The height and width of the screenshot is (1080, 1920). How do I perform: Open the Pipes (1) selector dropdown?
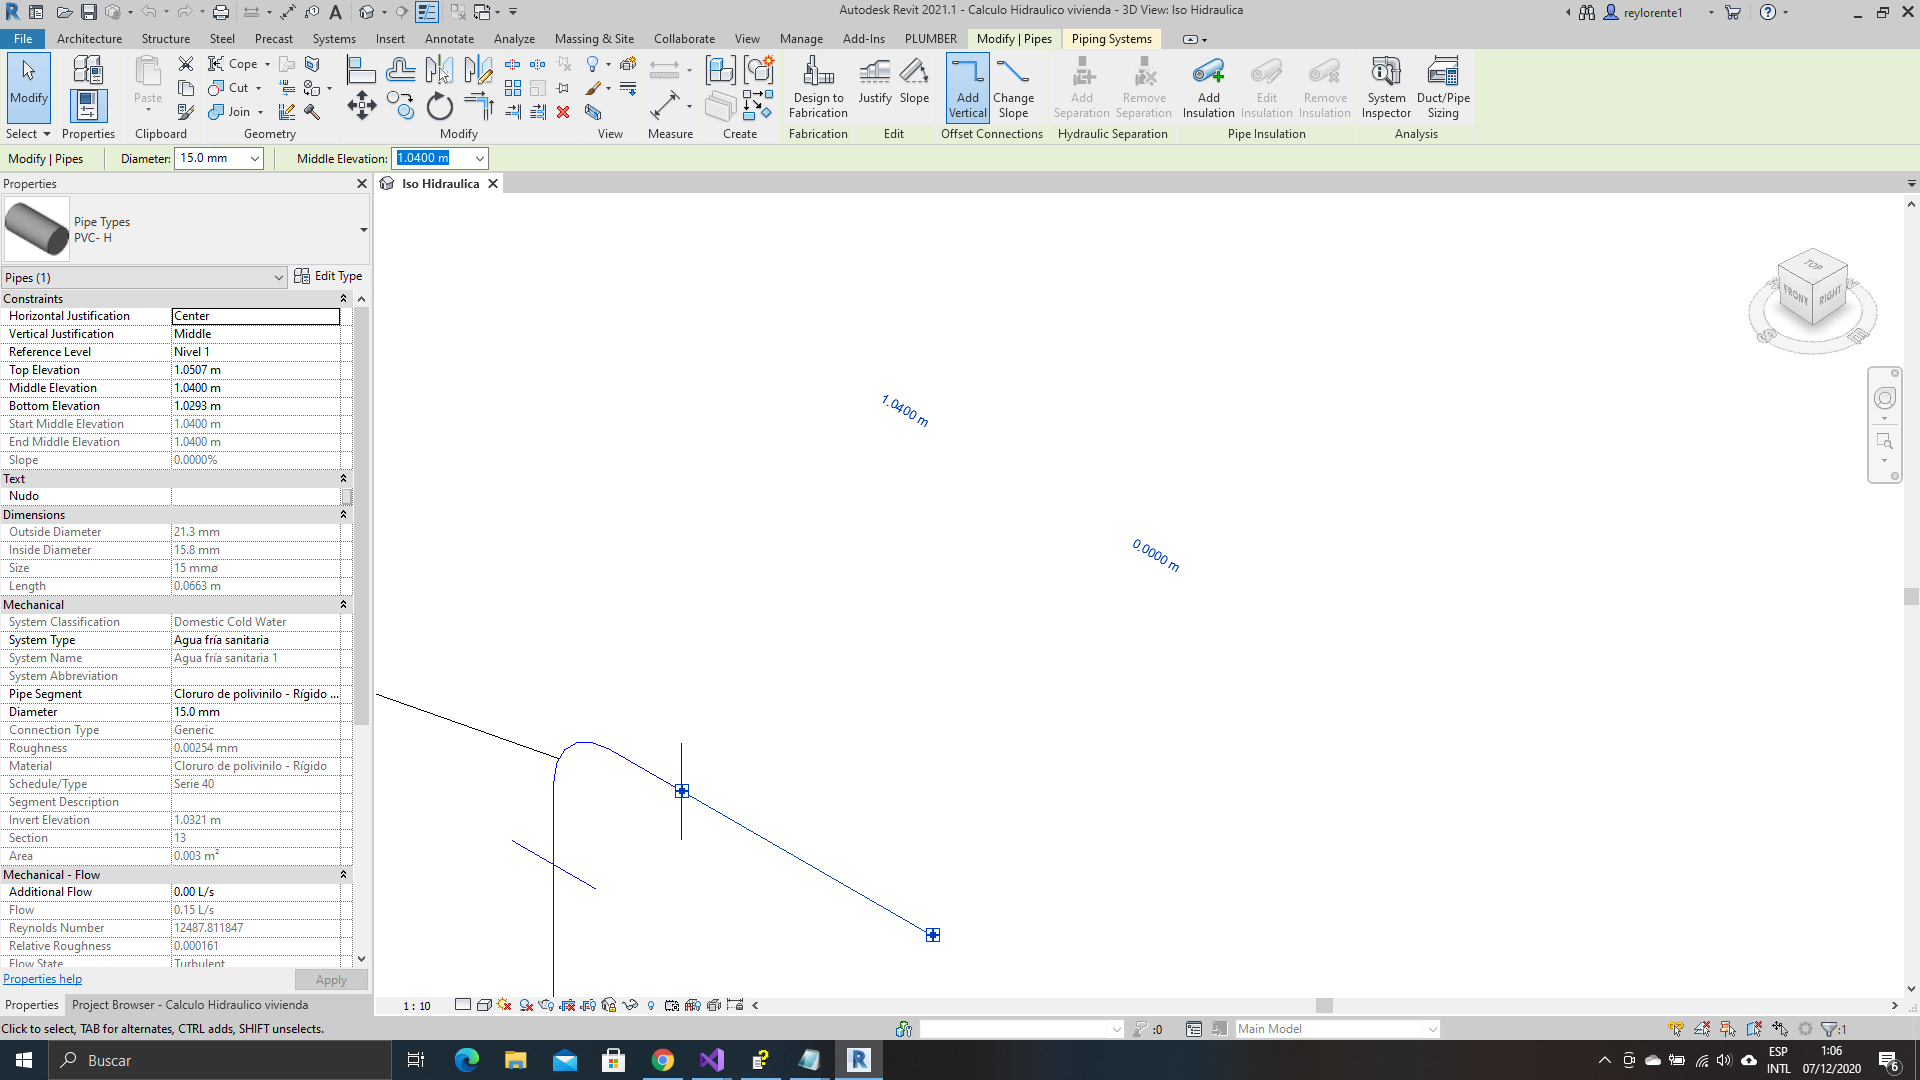279,277
